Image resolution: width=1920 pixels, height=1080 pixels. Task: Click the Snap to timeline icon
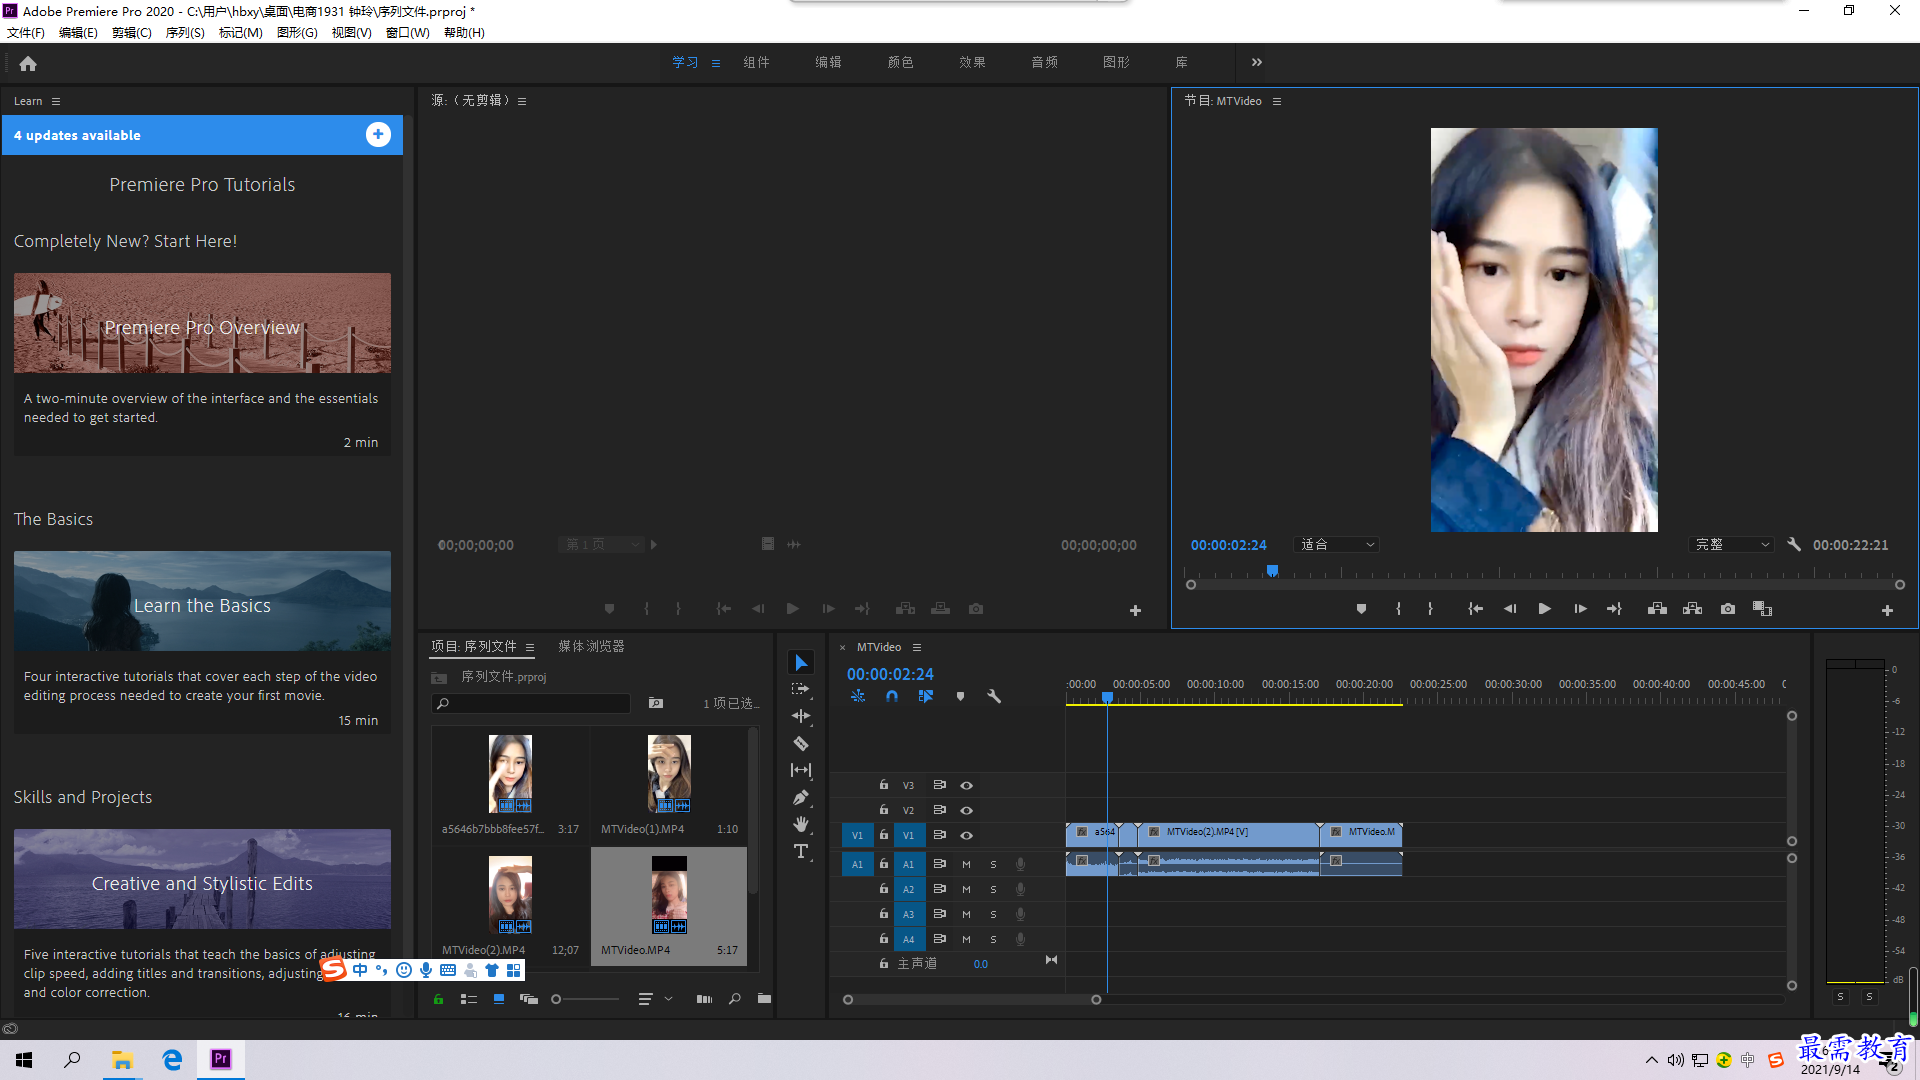[x=891, y=696]
